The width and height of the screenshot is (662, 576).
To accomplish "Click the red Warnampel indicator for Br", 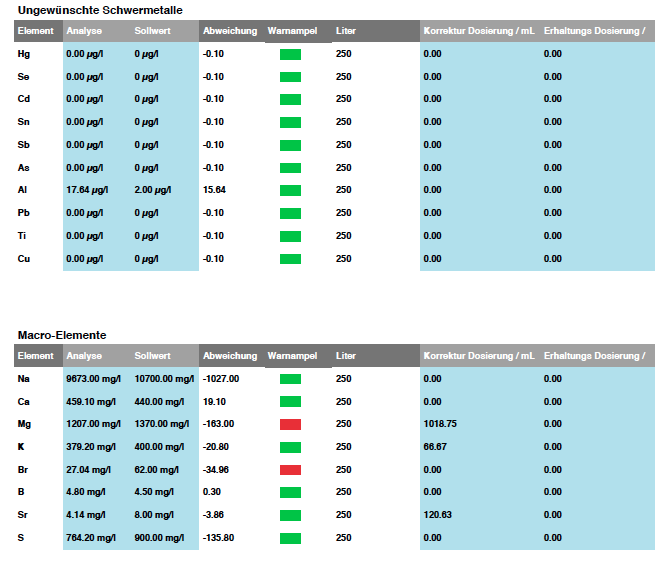I will pyautogui.click(x=290, y=470).
